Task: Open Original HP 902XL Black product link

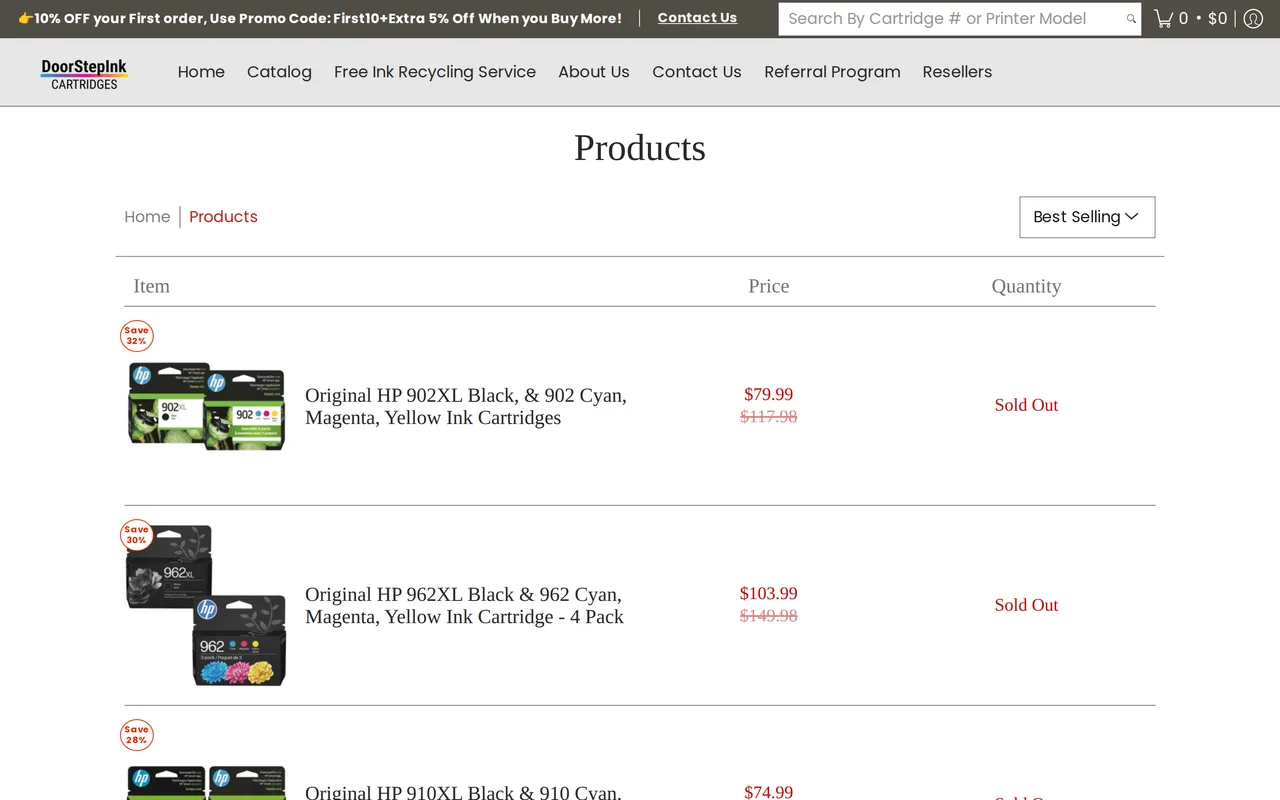Action: tap(466, 406)
